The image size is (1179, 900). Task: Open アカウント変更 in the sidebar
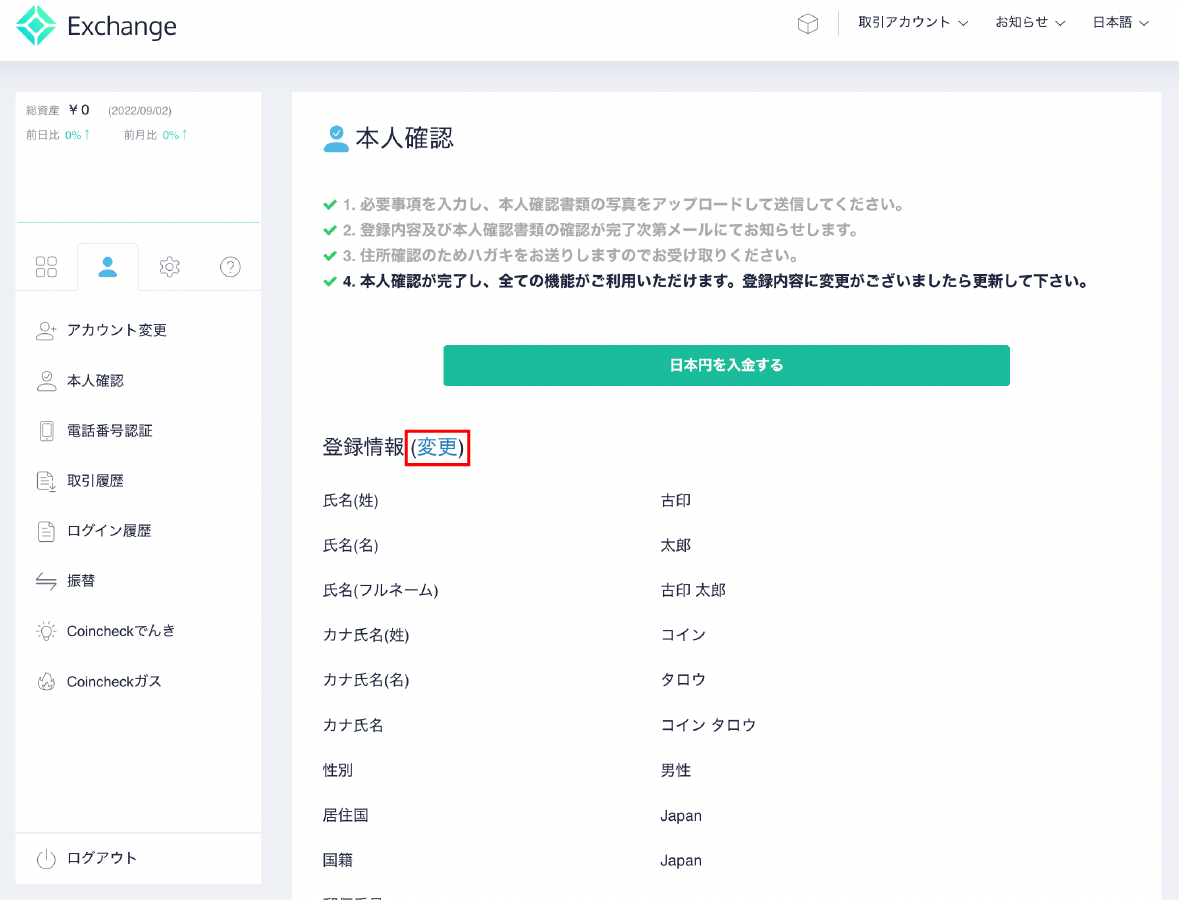click(x=116, y=330)
